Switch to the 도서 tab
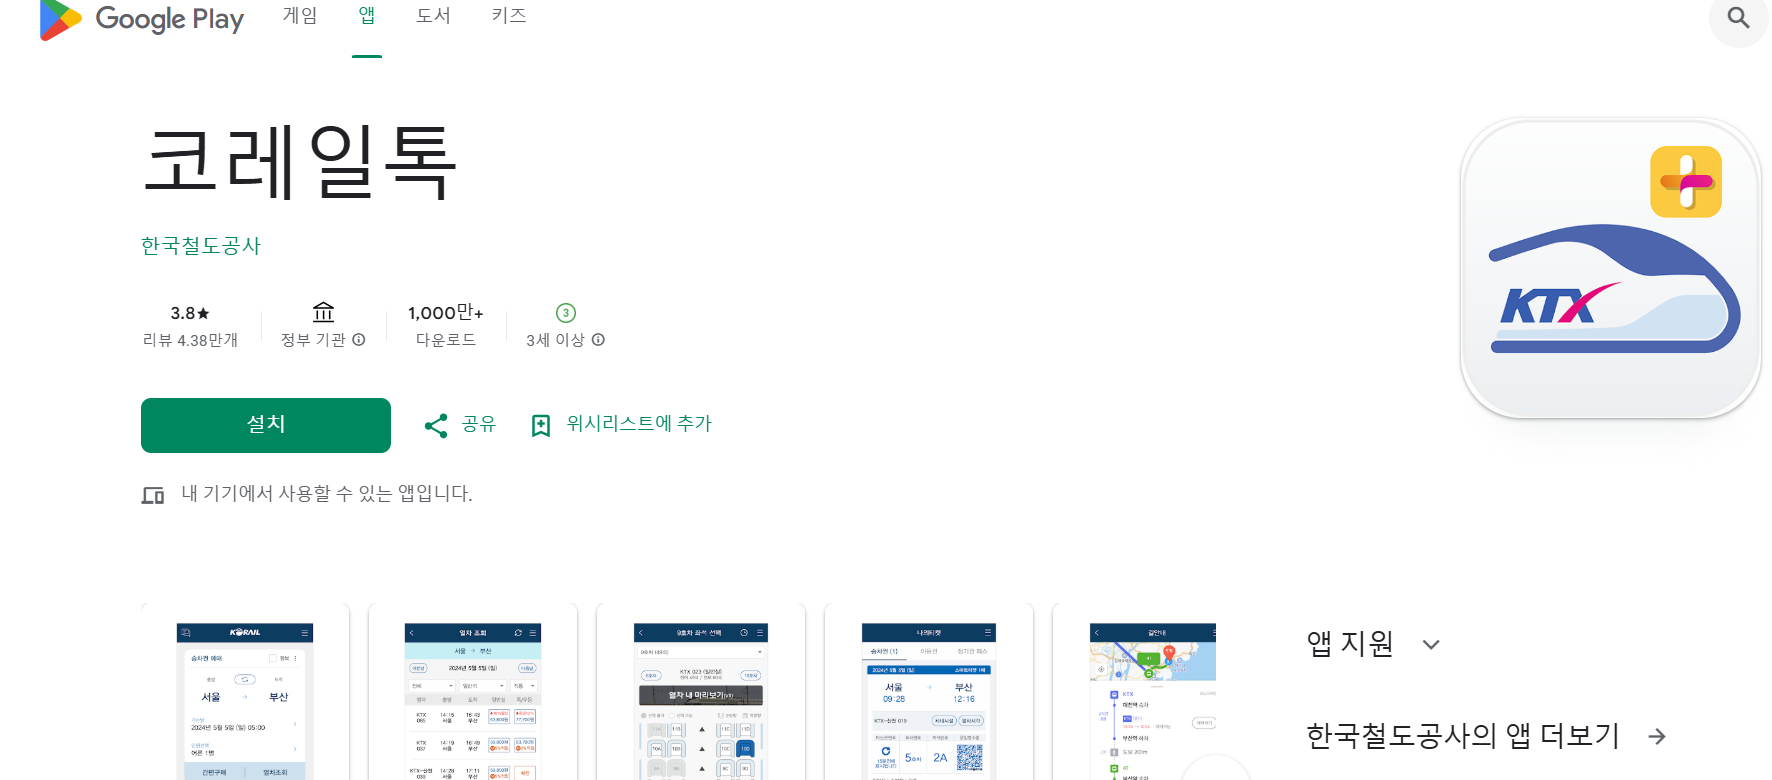Image resolution: width=1772 pixels, height=780 pixels. (x=433, y=16)
